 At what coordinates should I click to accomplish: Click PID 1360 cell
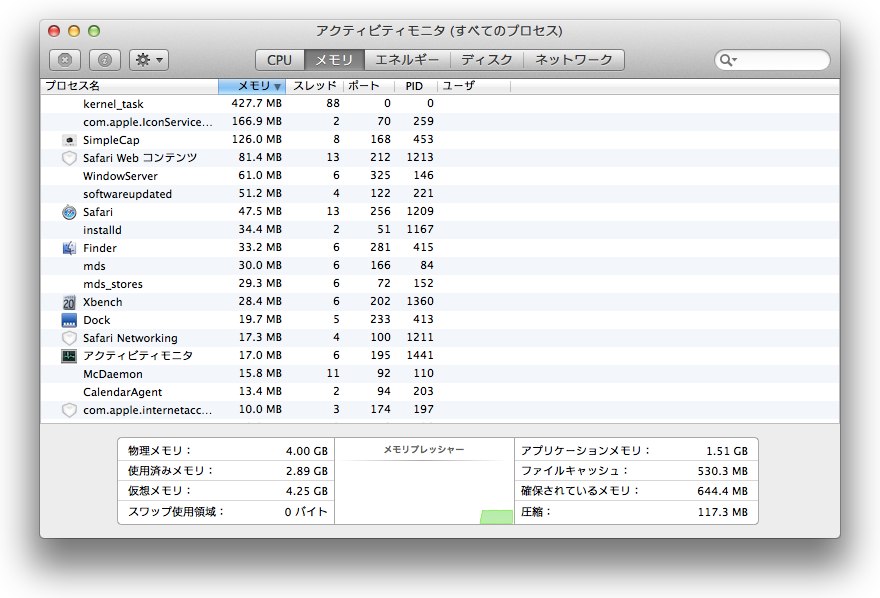[420, 301]
